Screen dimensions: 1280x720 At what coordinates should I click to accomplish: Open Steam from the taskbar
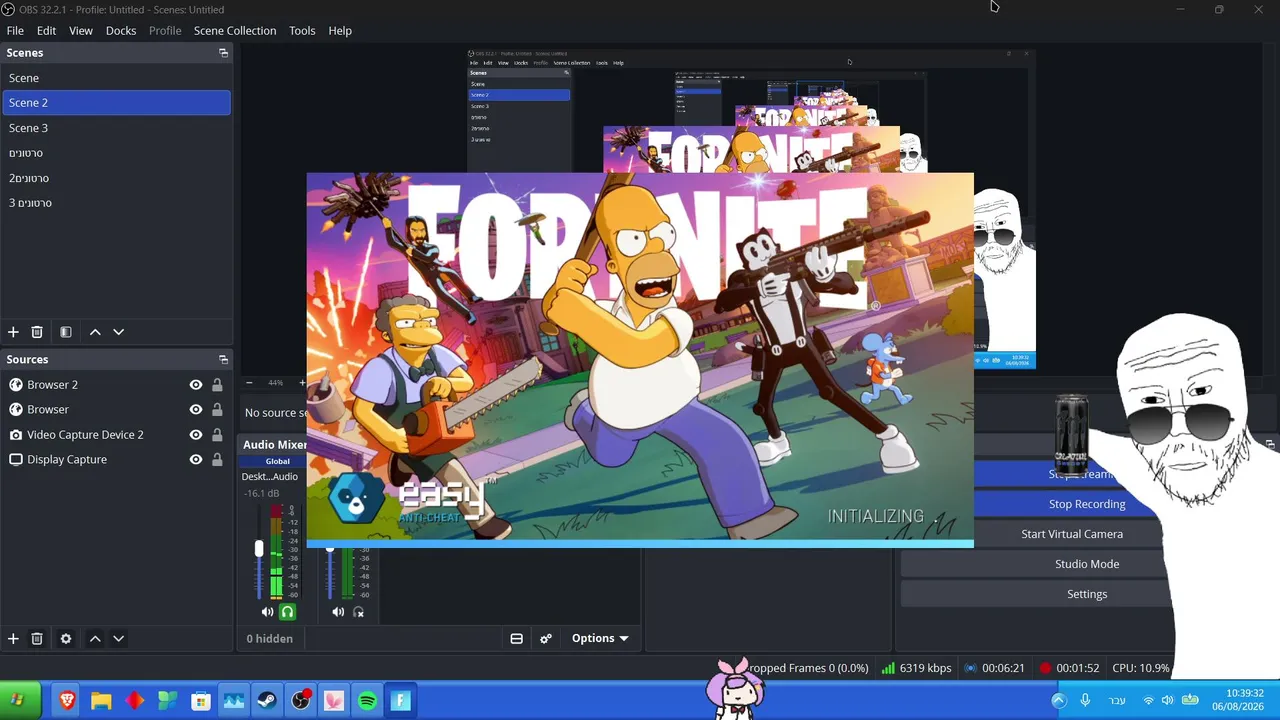(267, 701)
